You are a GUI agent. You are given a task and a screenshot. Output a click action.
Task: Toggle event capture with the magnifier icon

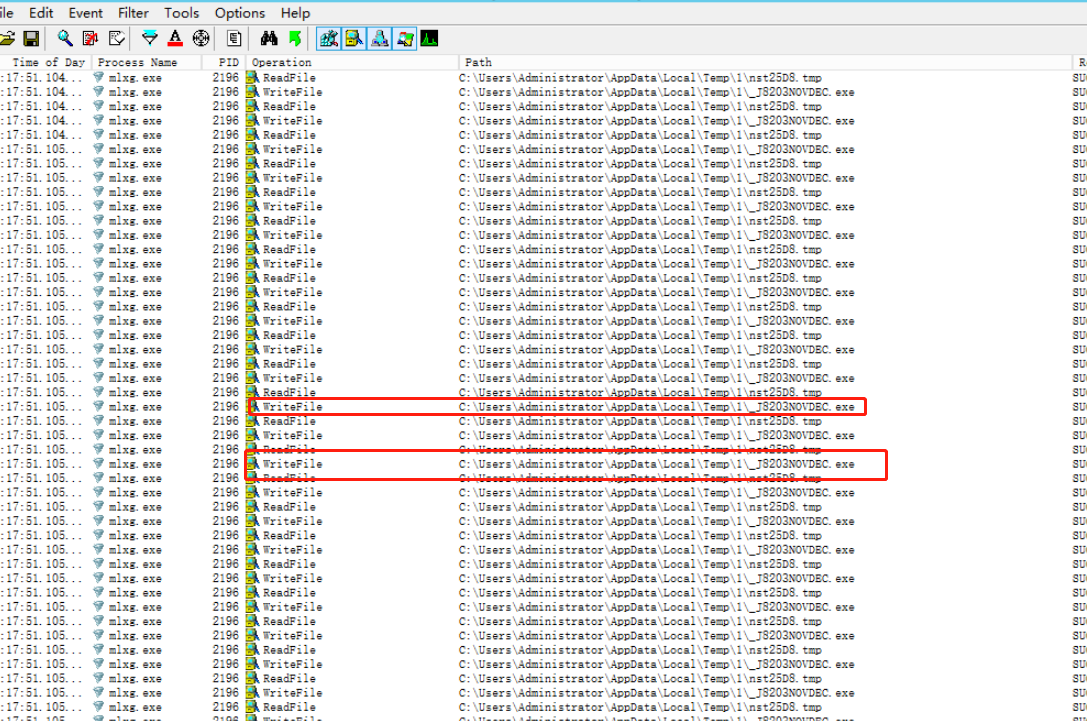(x=65, y=39)
